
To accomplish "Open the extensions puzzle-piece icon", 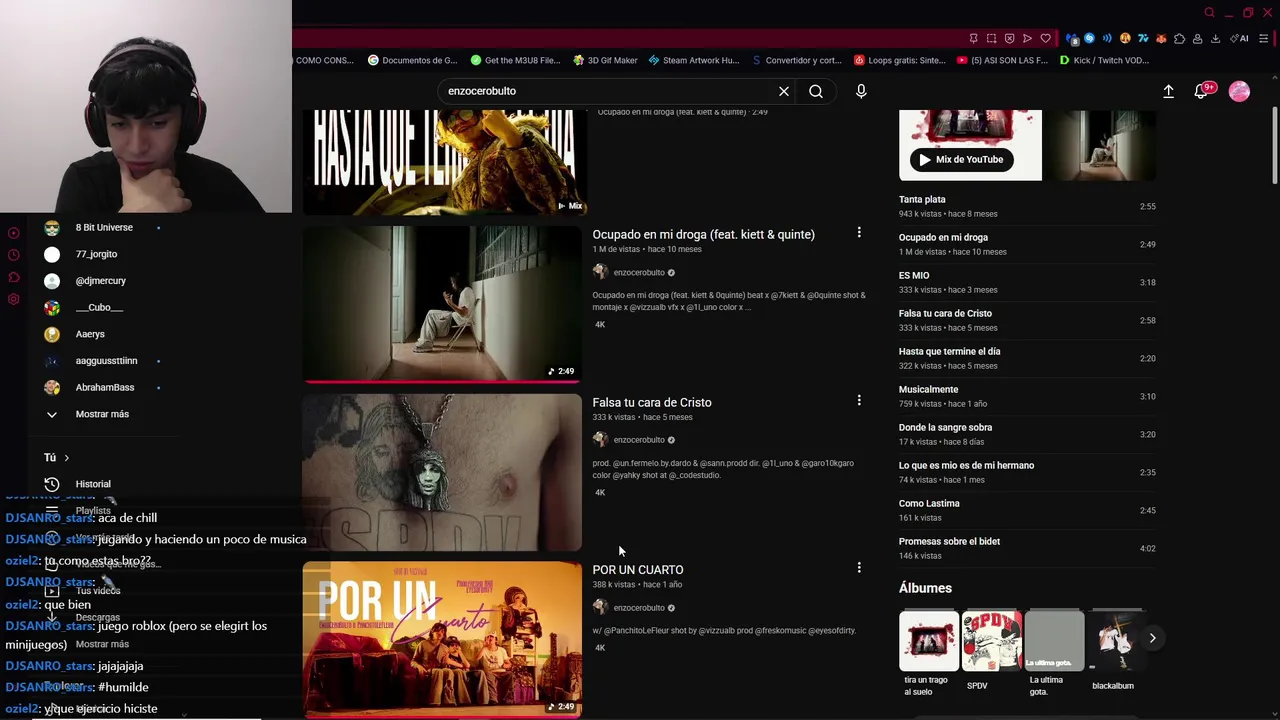I will [1179, 39].
